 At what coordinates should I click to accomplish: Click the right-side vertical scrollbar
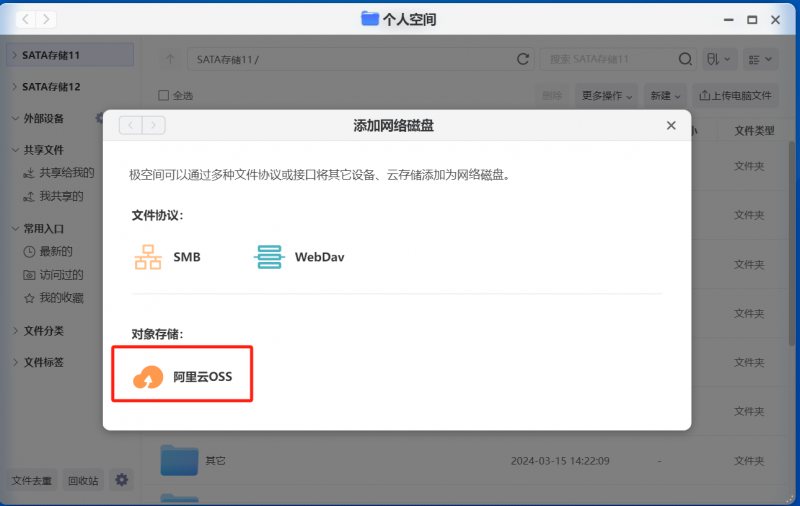(x=792, y=245)
